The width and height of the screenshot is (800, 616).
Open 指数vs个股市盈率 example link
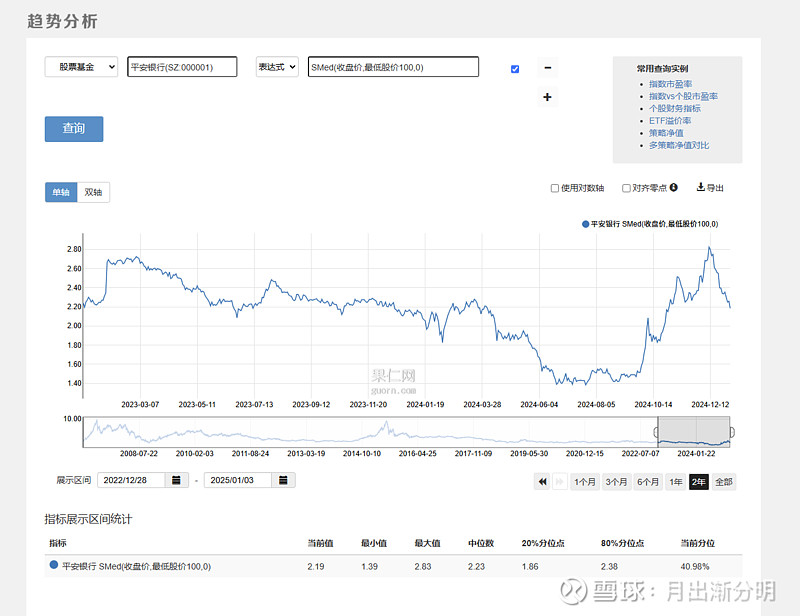(x=683, y=96)
